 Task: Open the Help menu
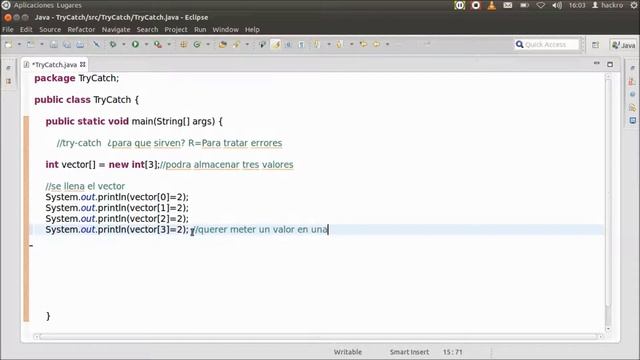[x=252, y=29]
